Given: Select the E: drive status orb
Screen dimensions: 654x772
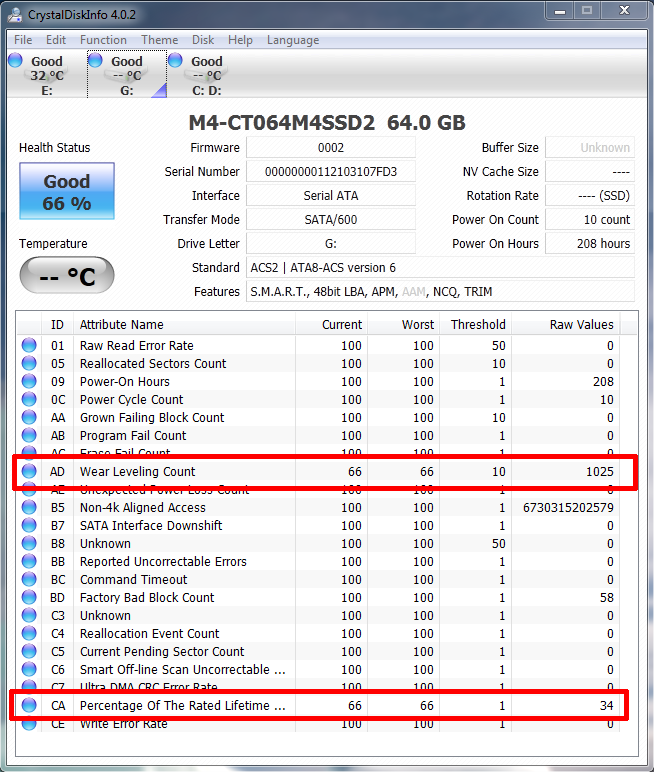Looking at the screenshot, I should (x=15, y=60).
